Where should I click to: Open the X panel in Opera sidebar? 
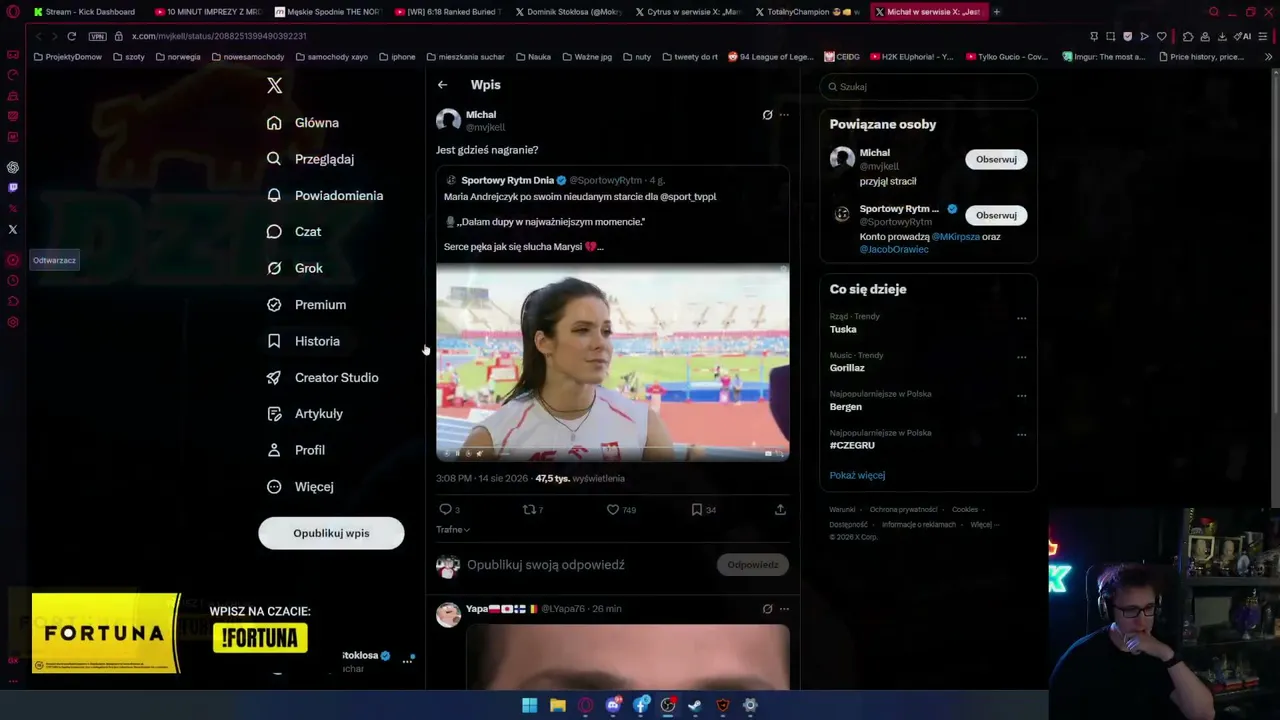tap(13, 229)
